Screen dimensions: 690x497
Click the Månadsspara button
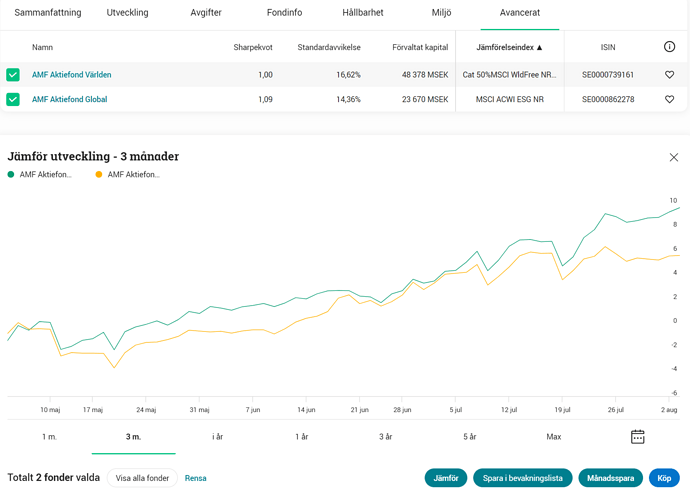point(610,478)
